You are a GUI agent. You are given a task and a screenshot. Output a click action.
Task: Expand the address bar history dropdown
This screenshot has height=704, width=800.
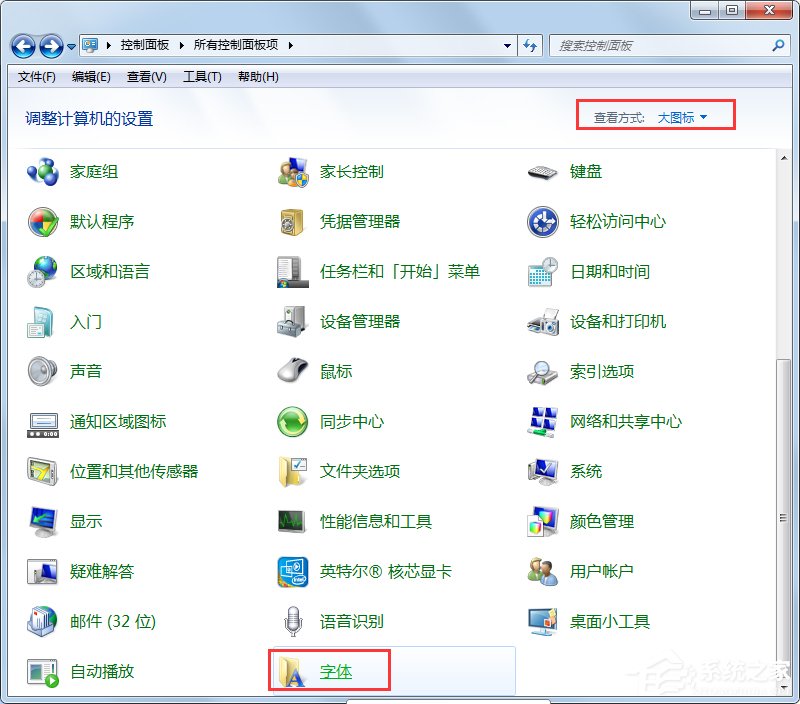coord(508,45)
